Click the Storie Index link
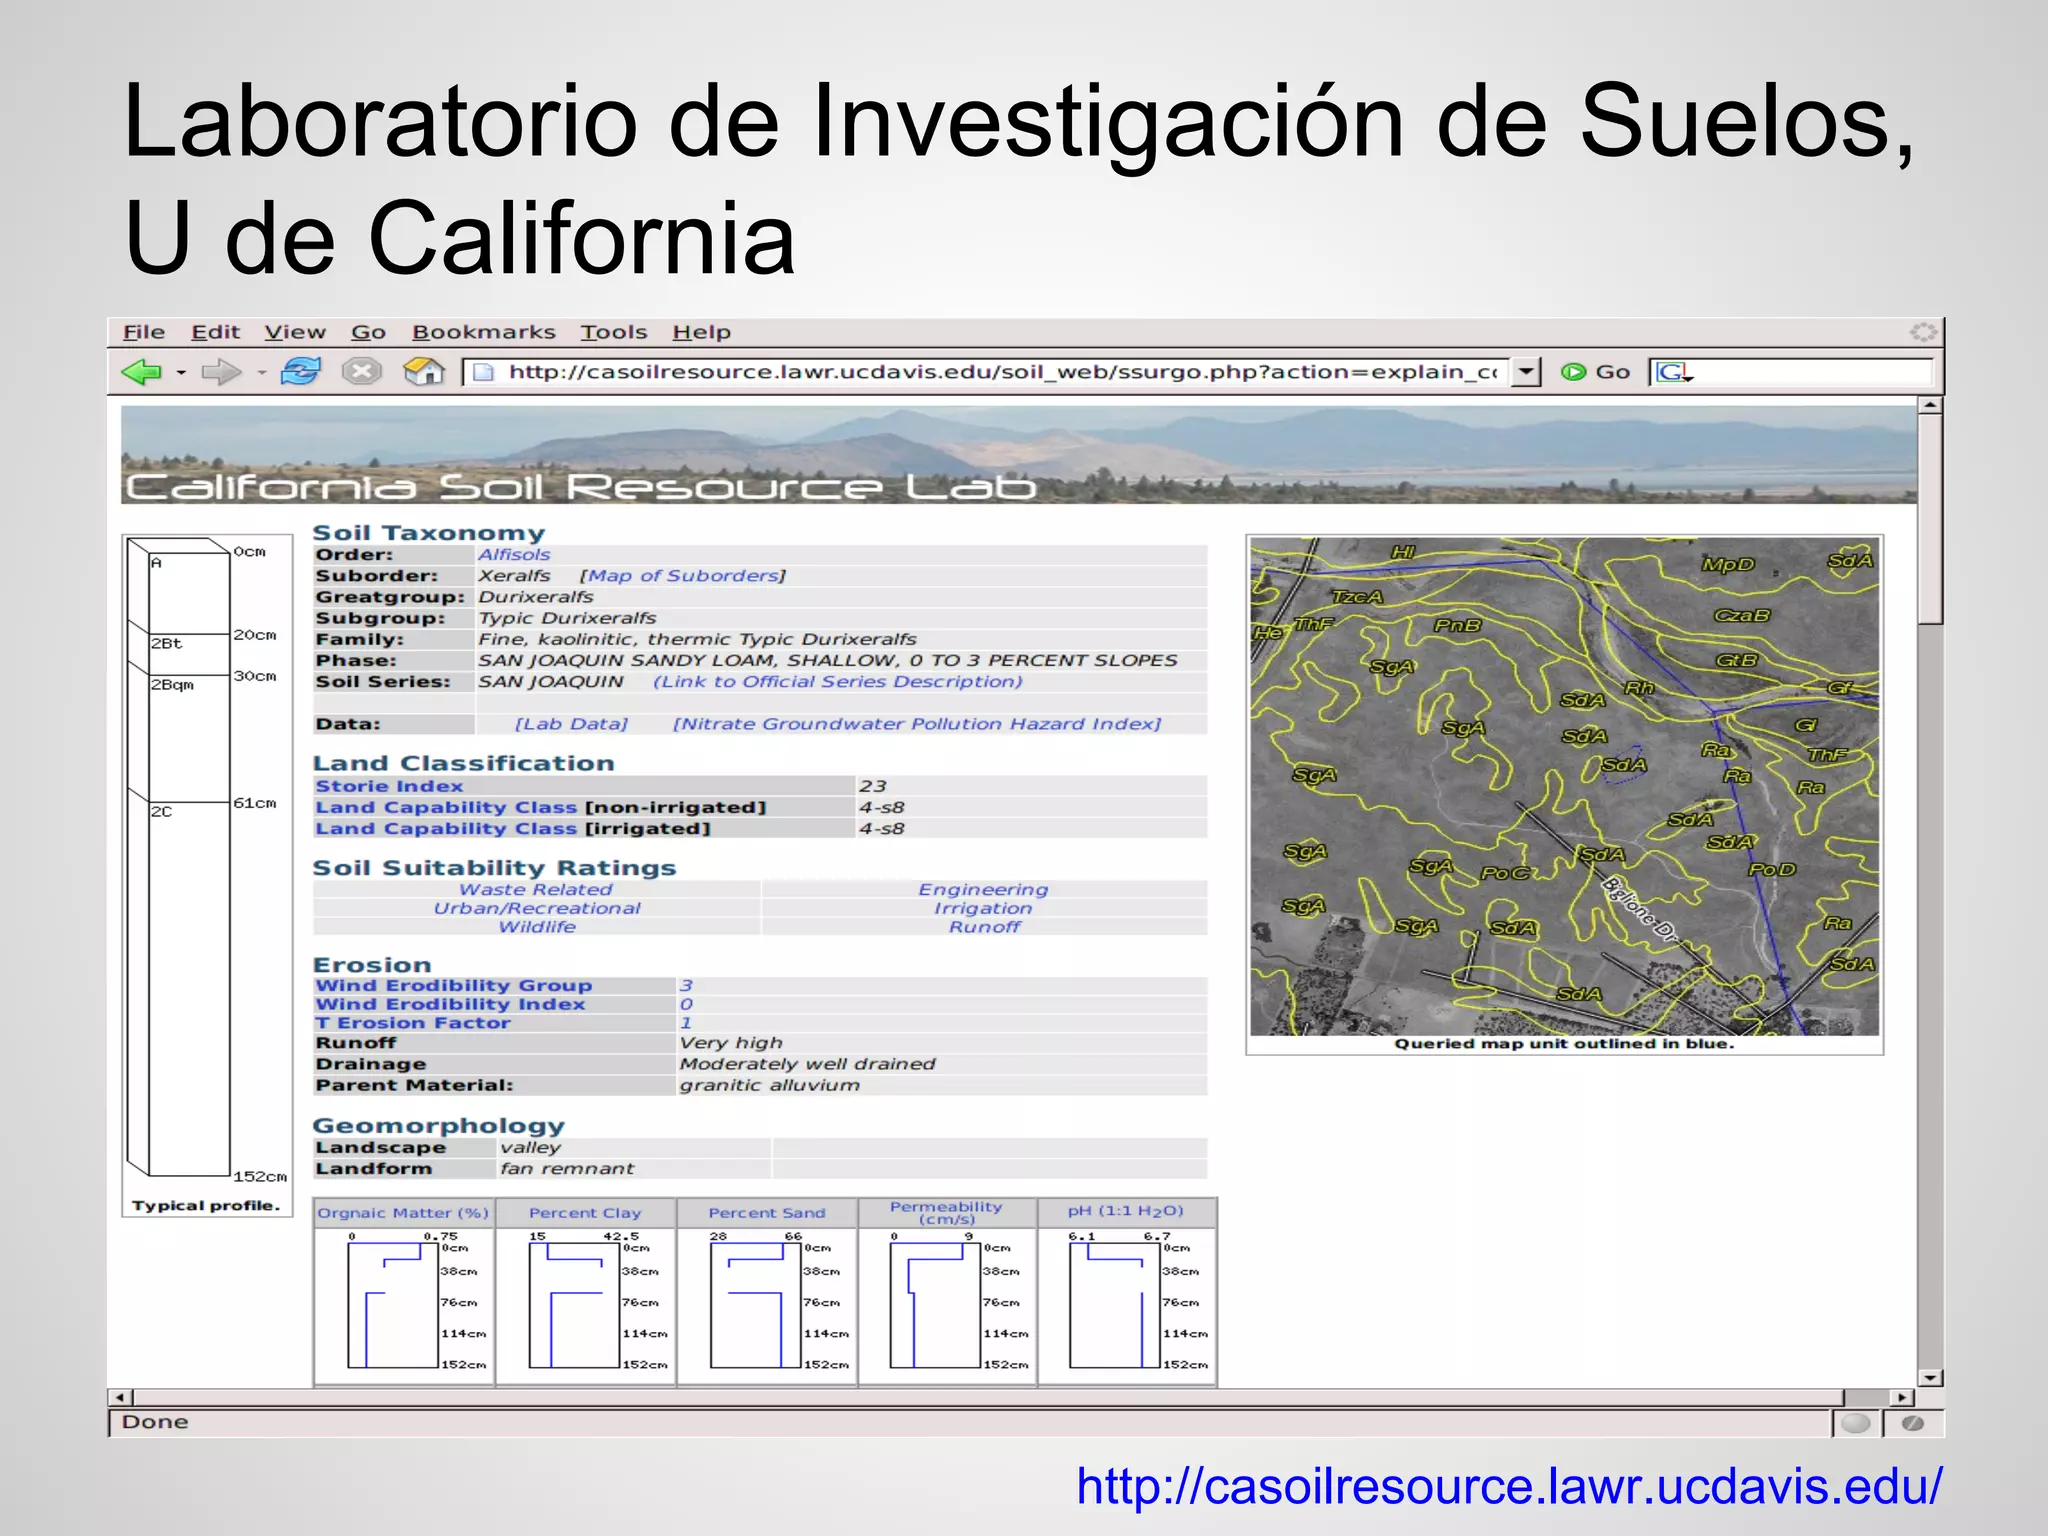This screenshot has width=2048, height=1536. pos(390,787)
